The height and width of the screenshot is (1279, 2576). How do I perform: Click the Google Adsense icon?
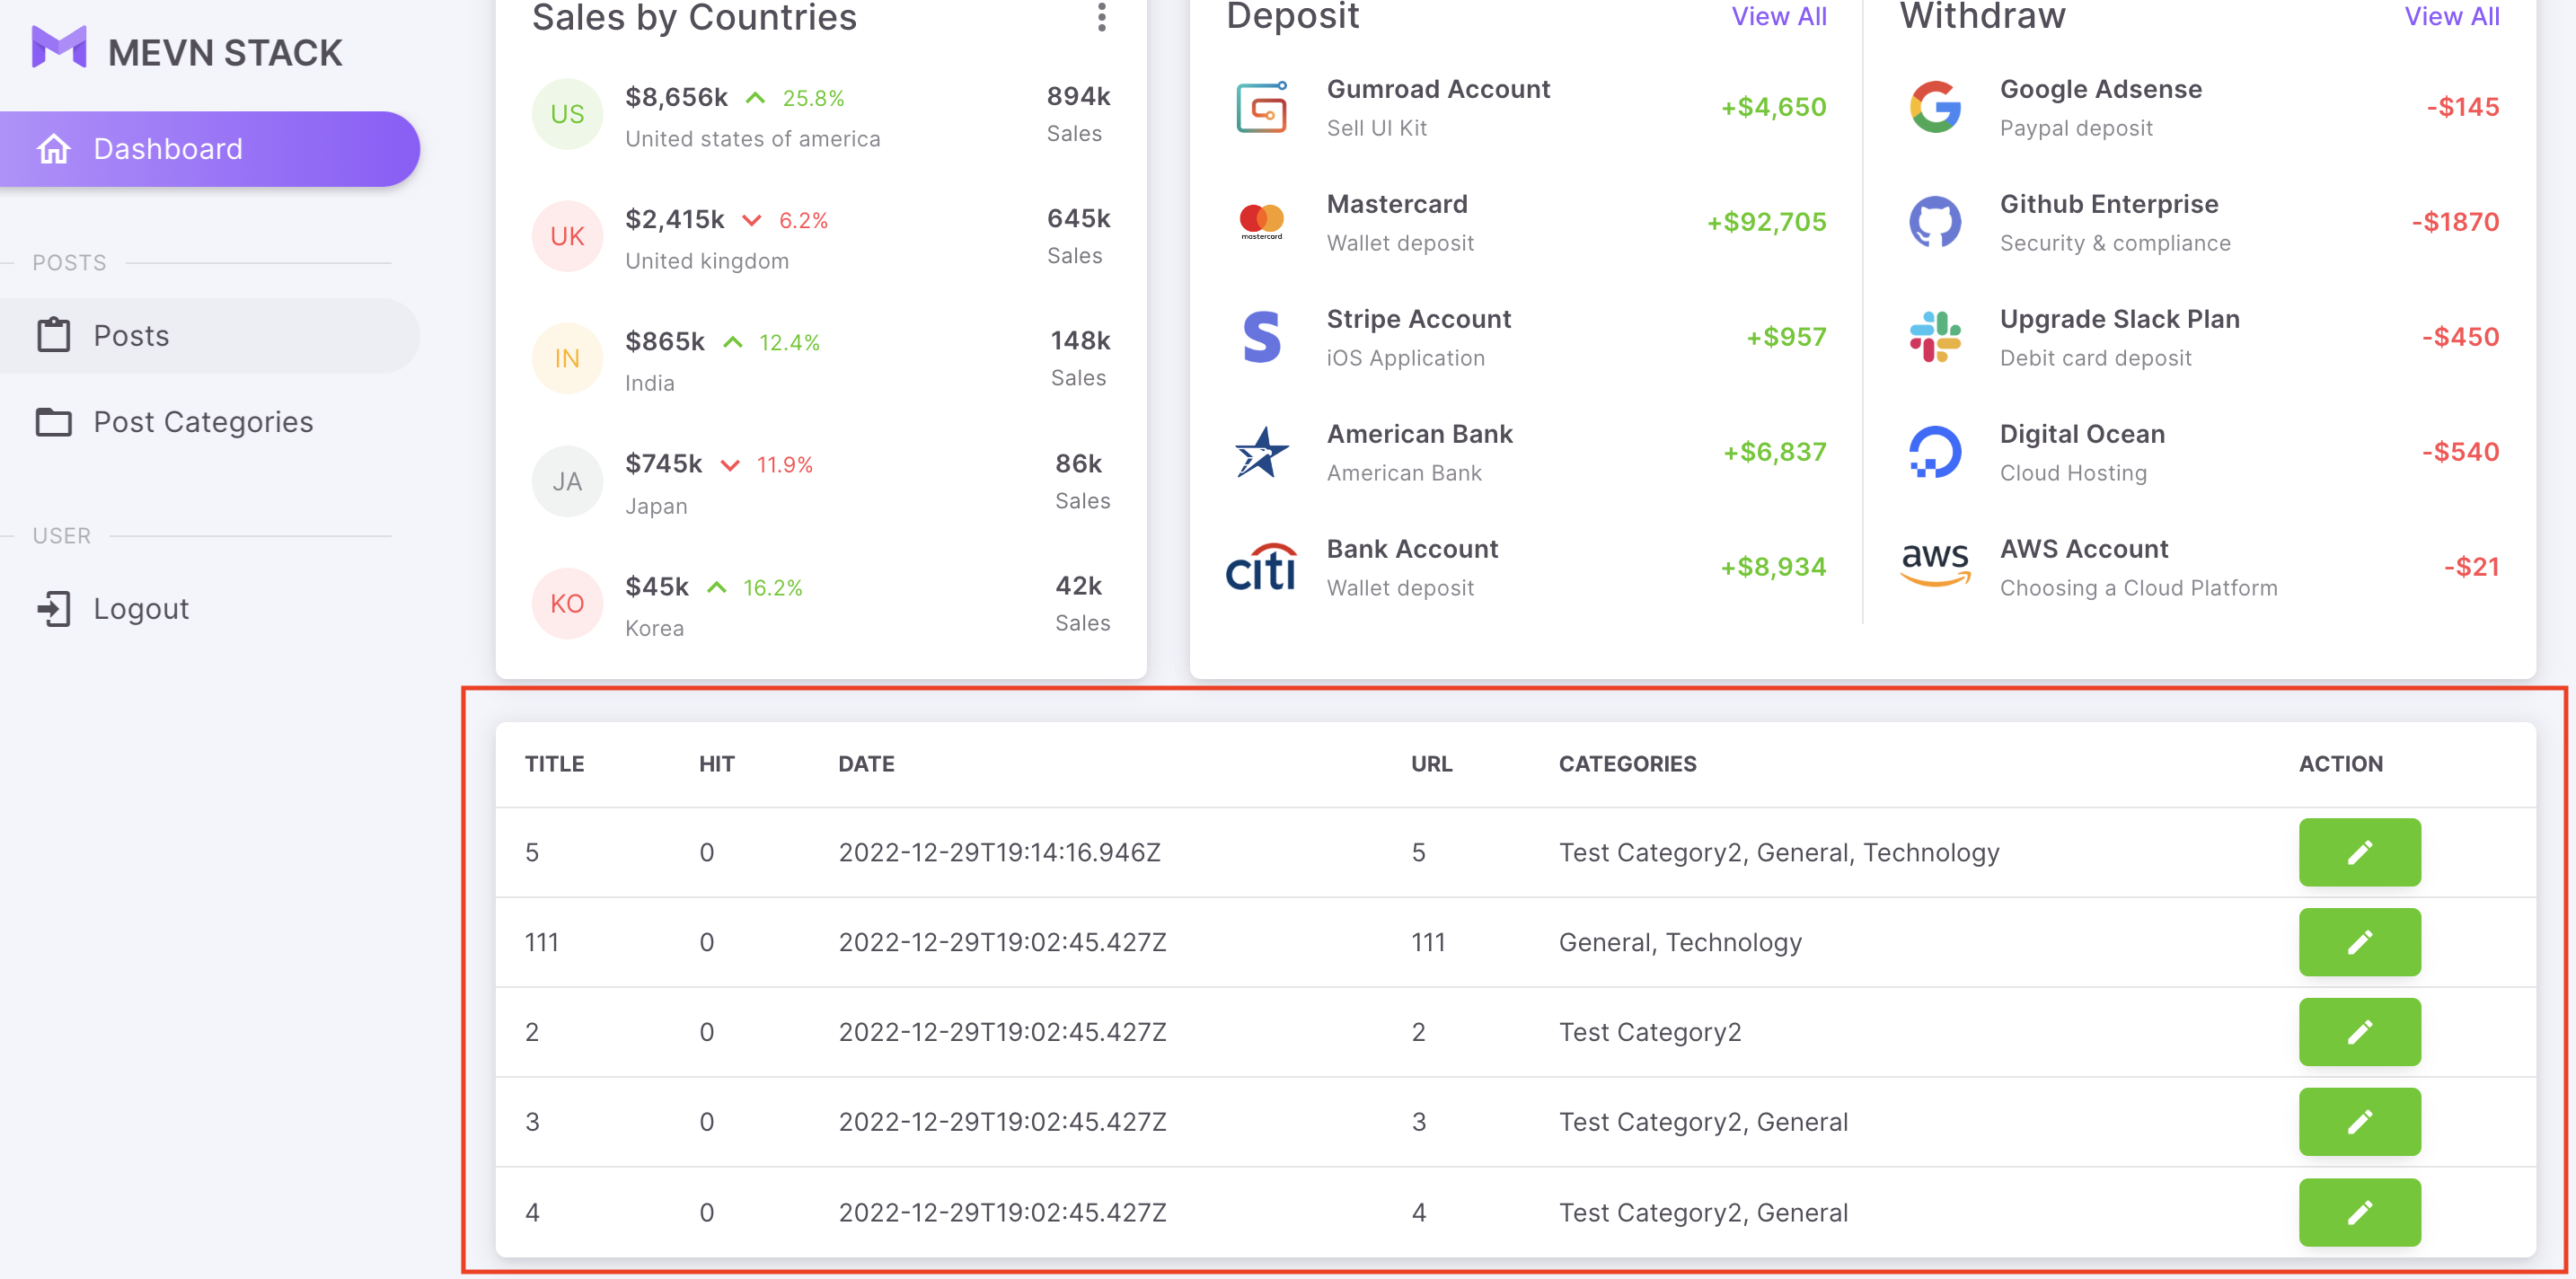(1934, 107)
